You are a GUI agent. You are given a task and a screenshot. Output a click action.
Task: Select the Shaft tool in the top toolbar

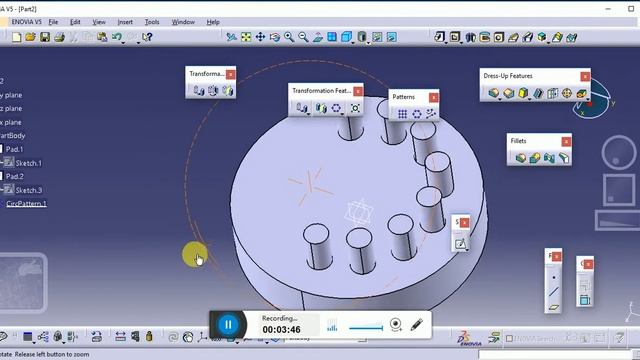[470, 37]
